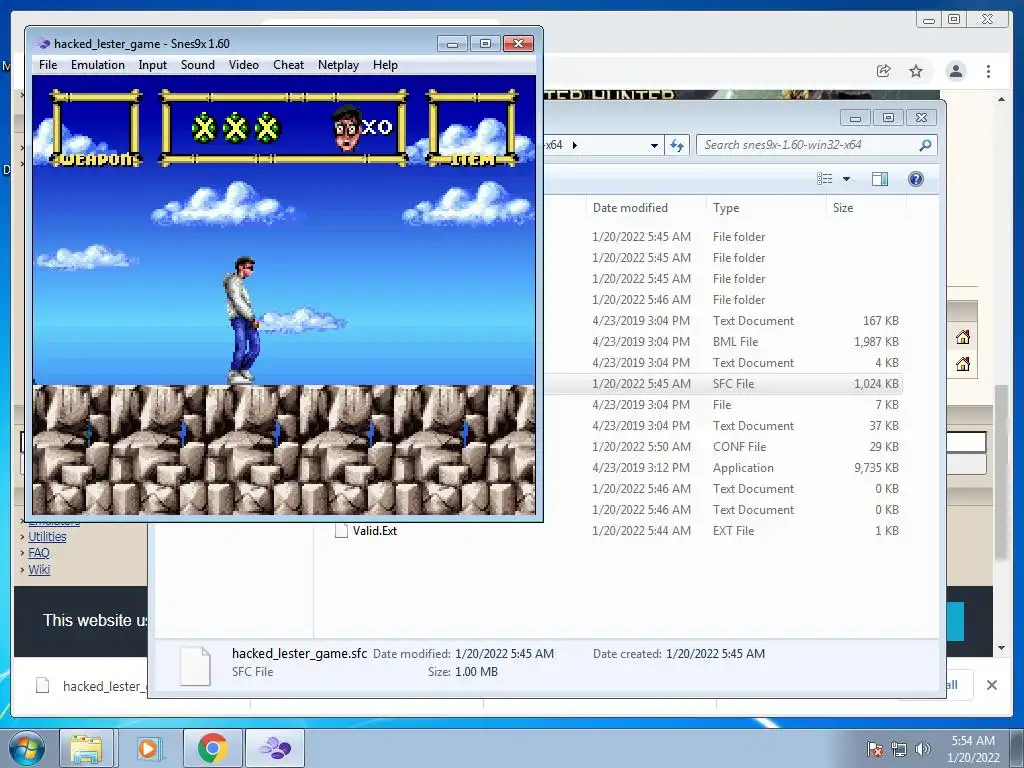Bookmark the page with the star icon
Image resolution: width=1024 pixels, height=768 pixels.
click(916, 71)
